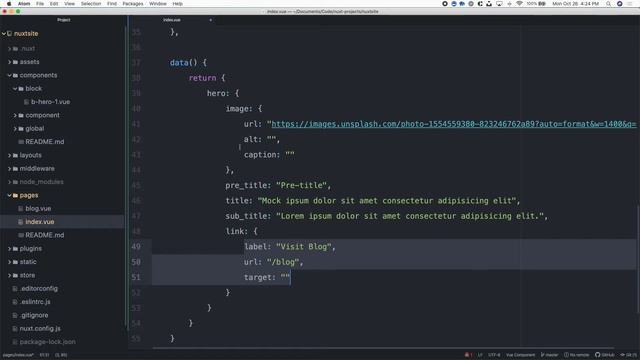The height and width of the screenshot is (360, 640).
Task: Open Notification Center icon
Action: 630,4
